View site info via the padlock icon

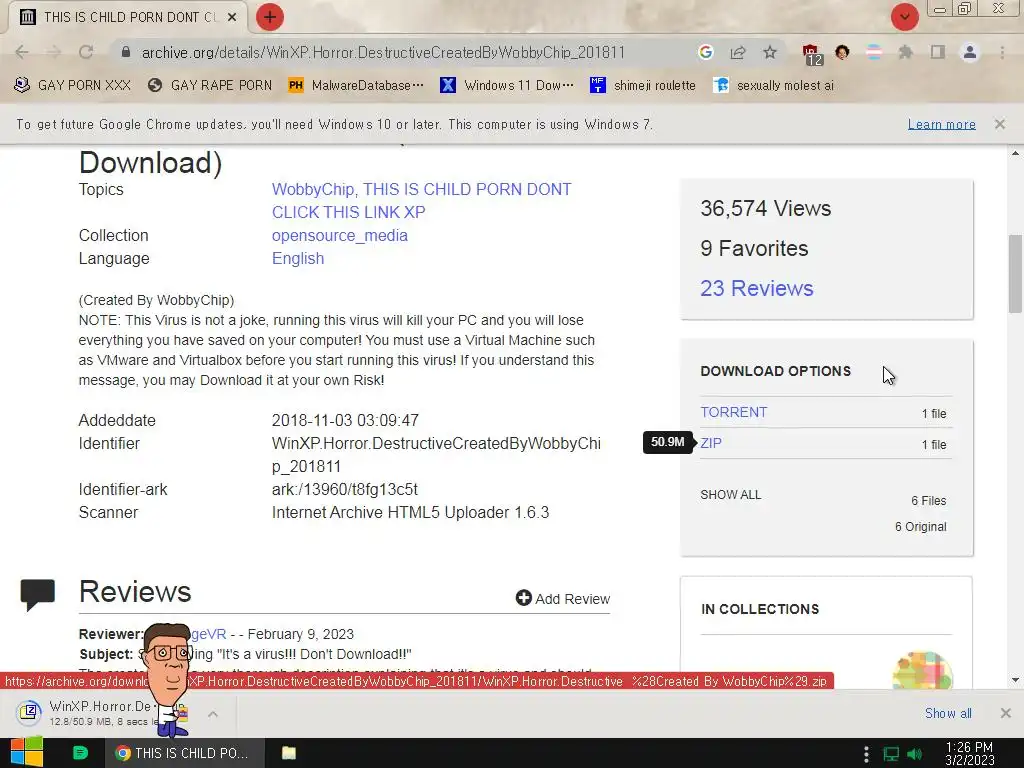[125, 52]
